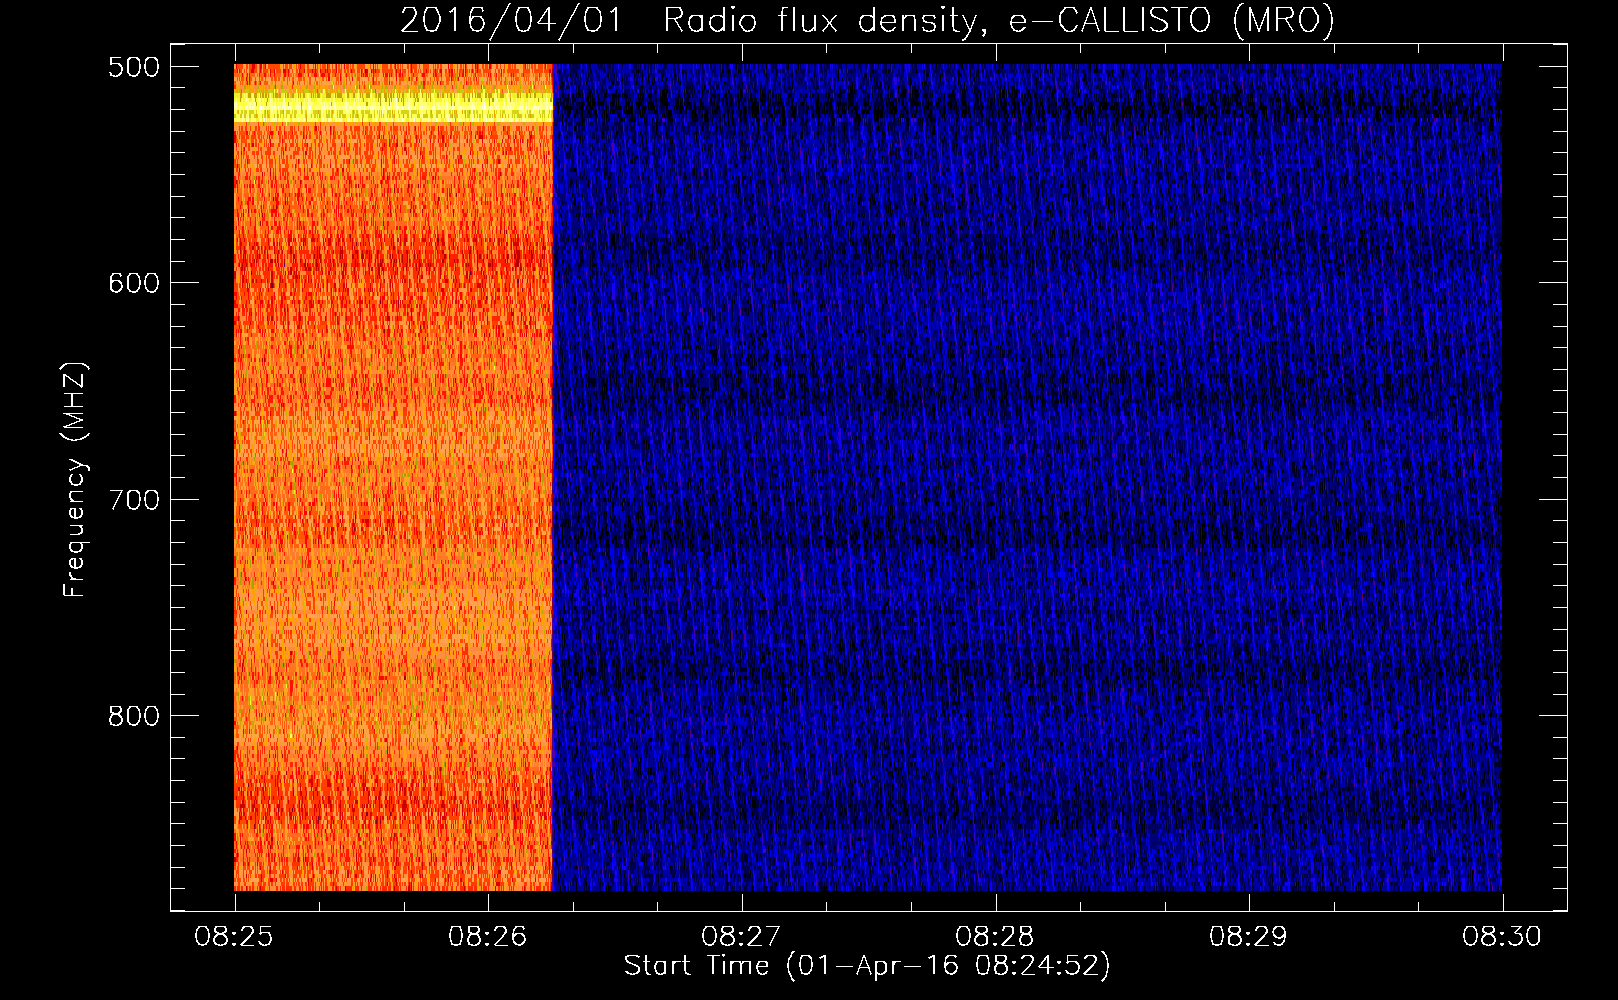Click the 08:28 time tick label

coord(995,937)
